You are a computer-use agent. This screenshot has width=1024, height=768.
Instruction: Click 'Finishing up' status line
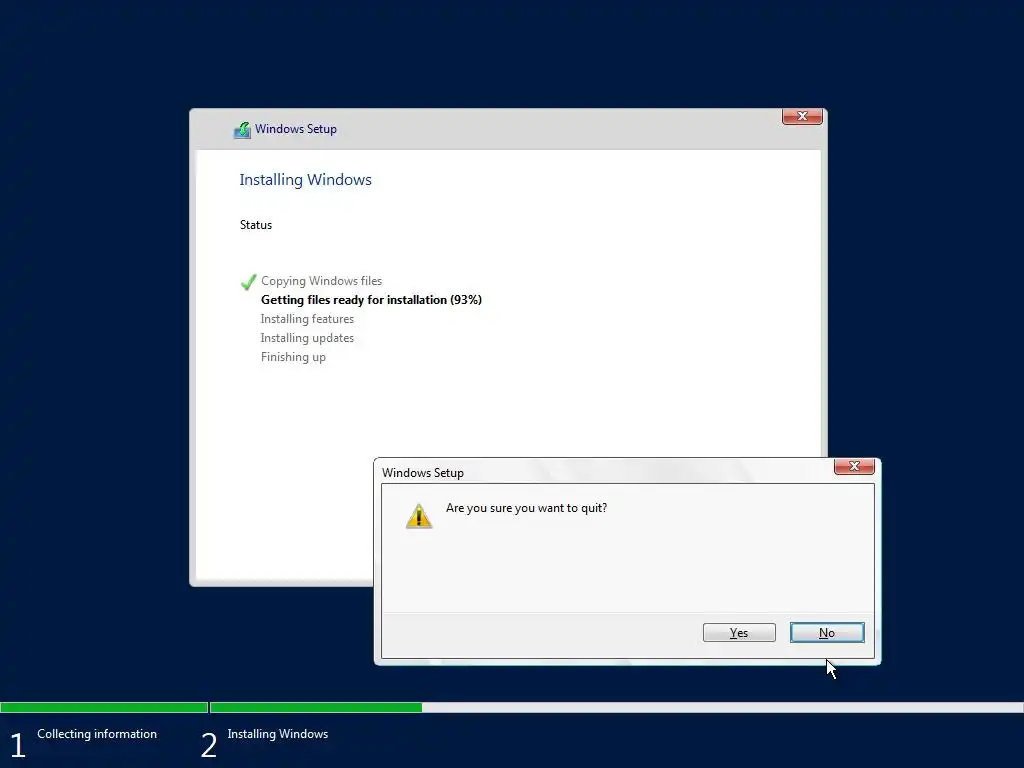(x=293, y=357)
